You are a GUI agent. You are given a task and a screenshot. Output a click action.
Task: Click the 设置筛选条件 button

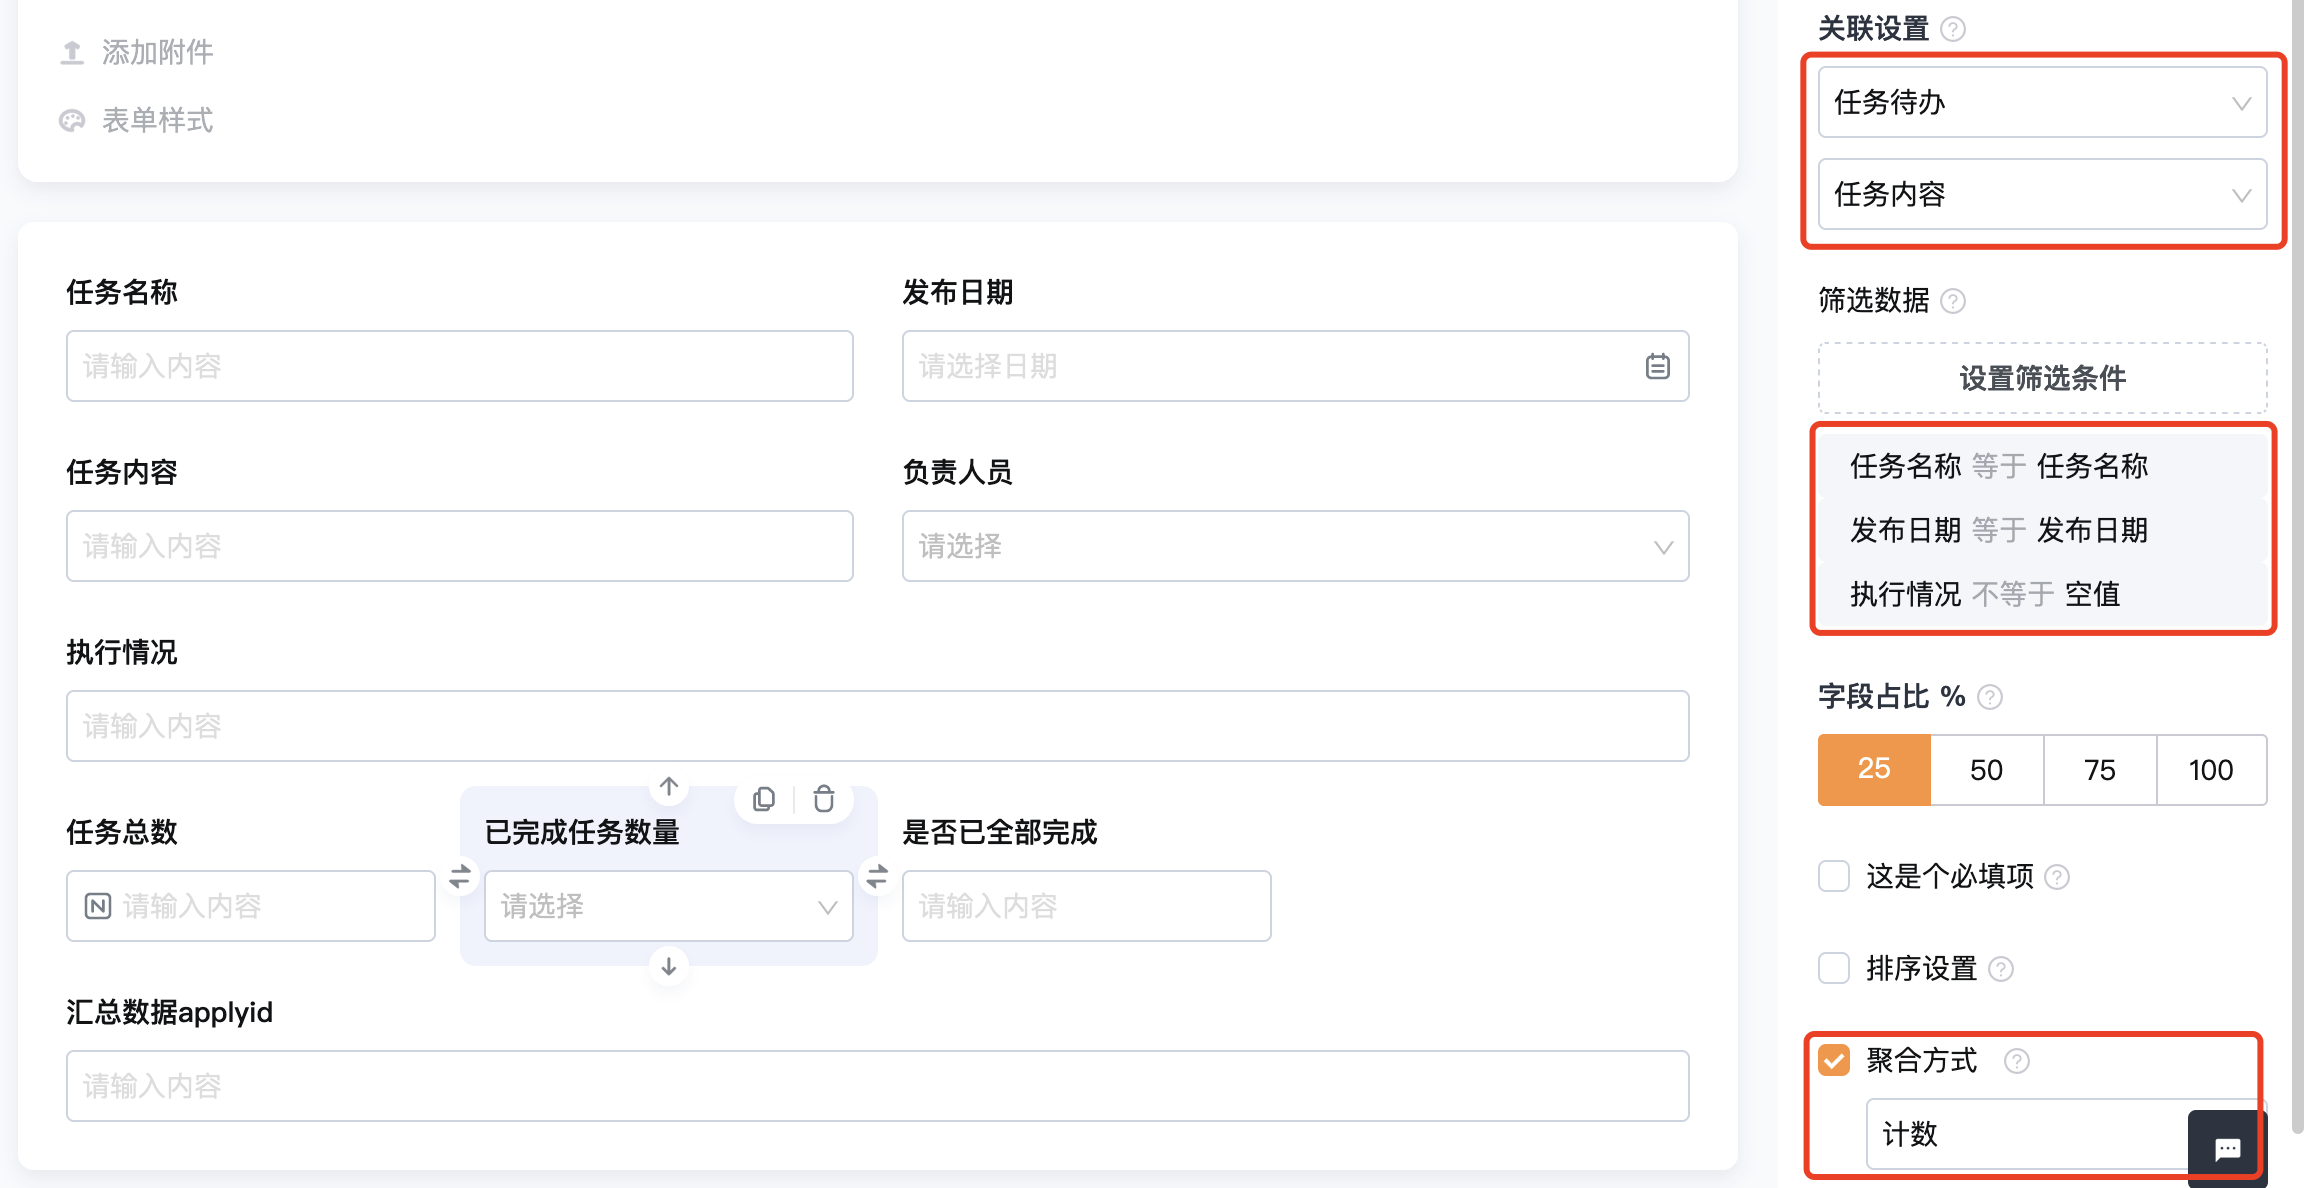pyautogui.click(x=2042, y=378)
